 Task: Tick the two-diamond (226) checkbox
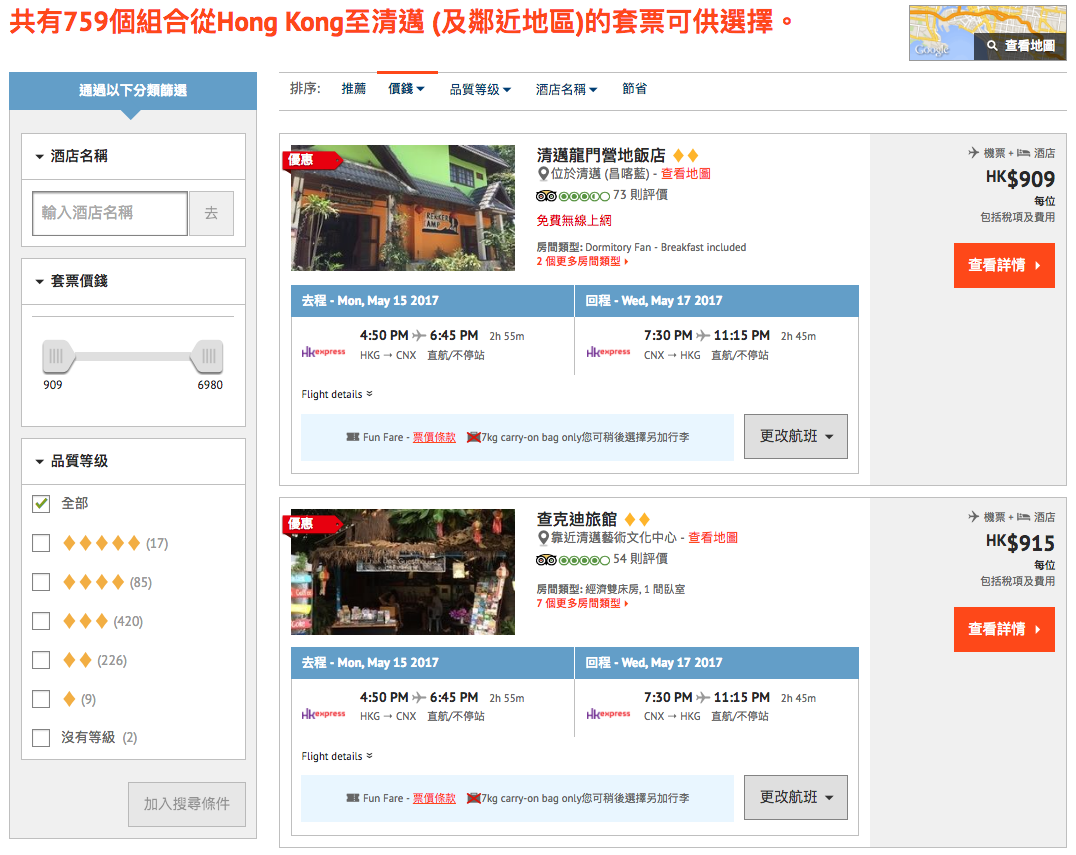(41, 661)
